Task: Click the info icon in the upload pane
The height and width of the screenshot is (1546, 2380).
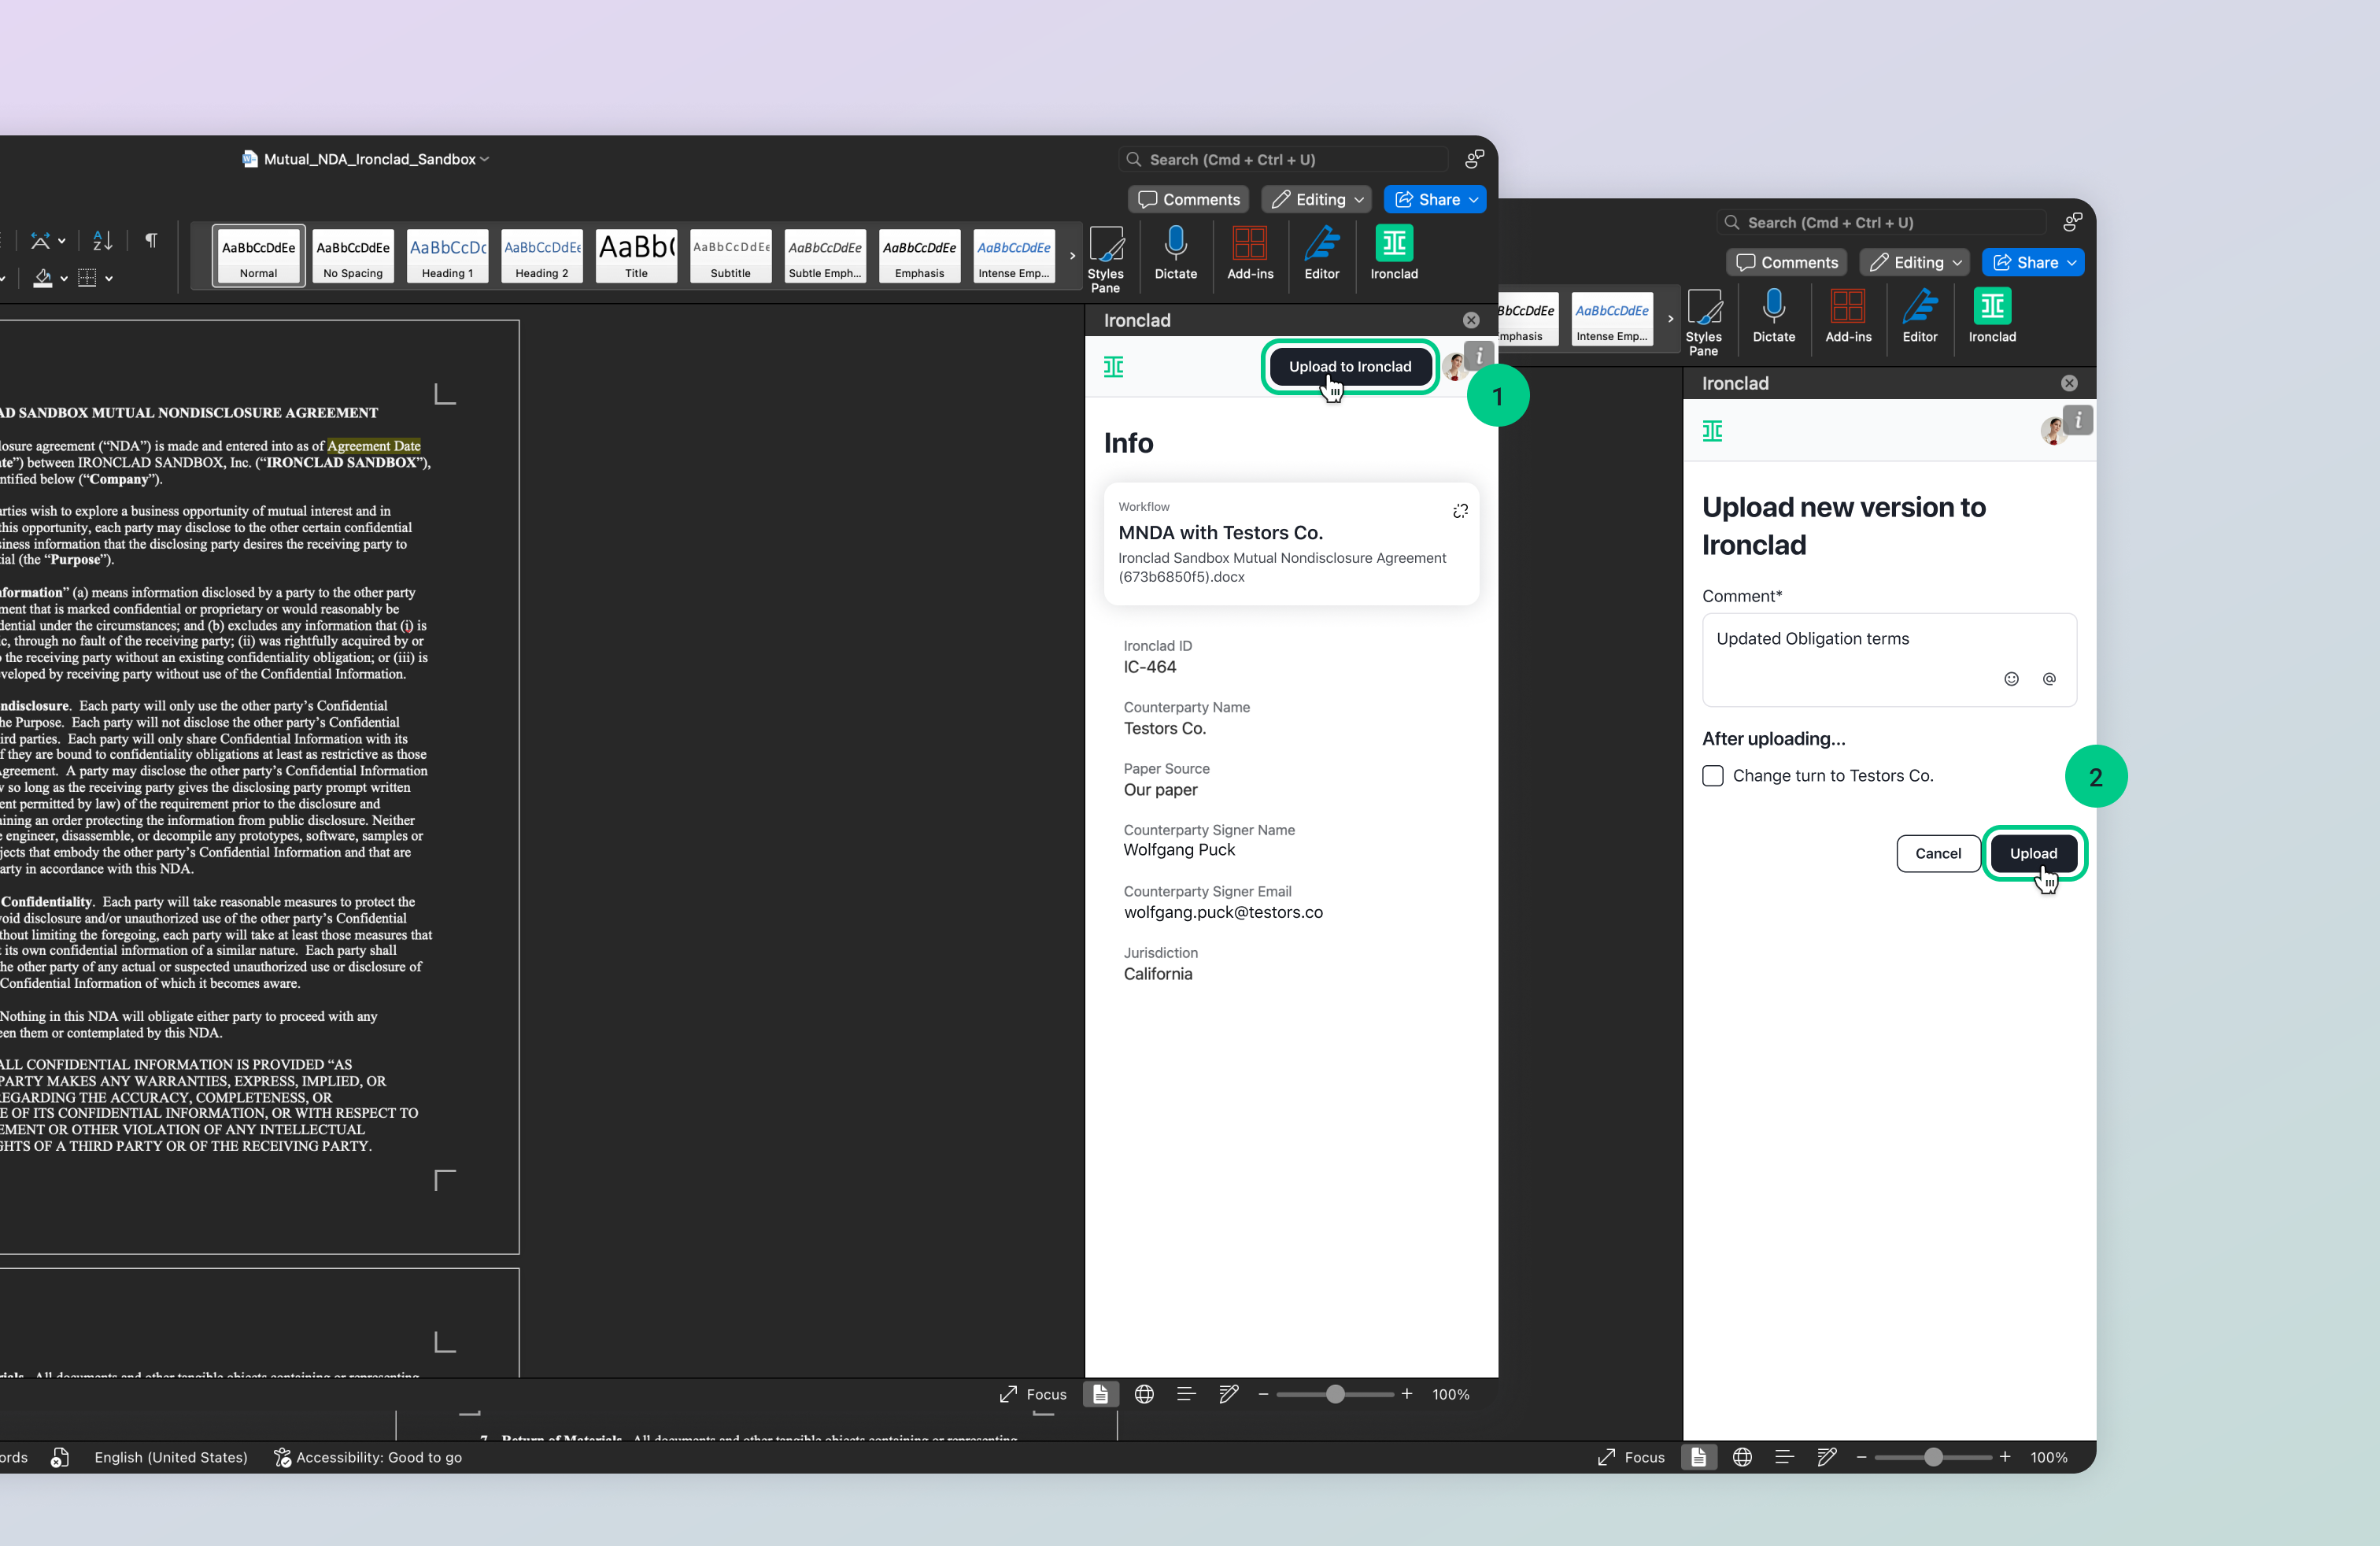Action: [2078, 420]
